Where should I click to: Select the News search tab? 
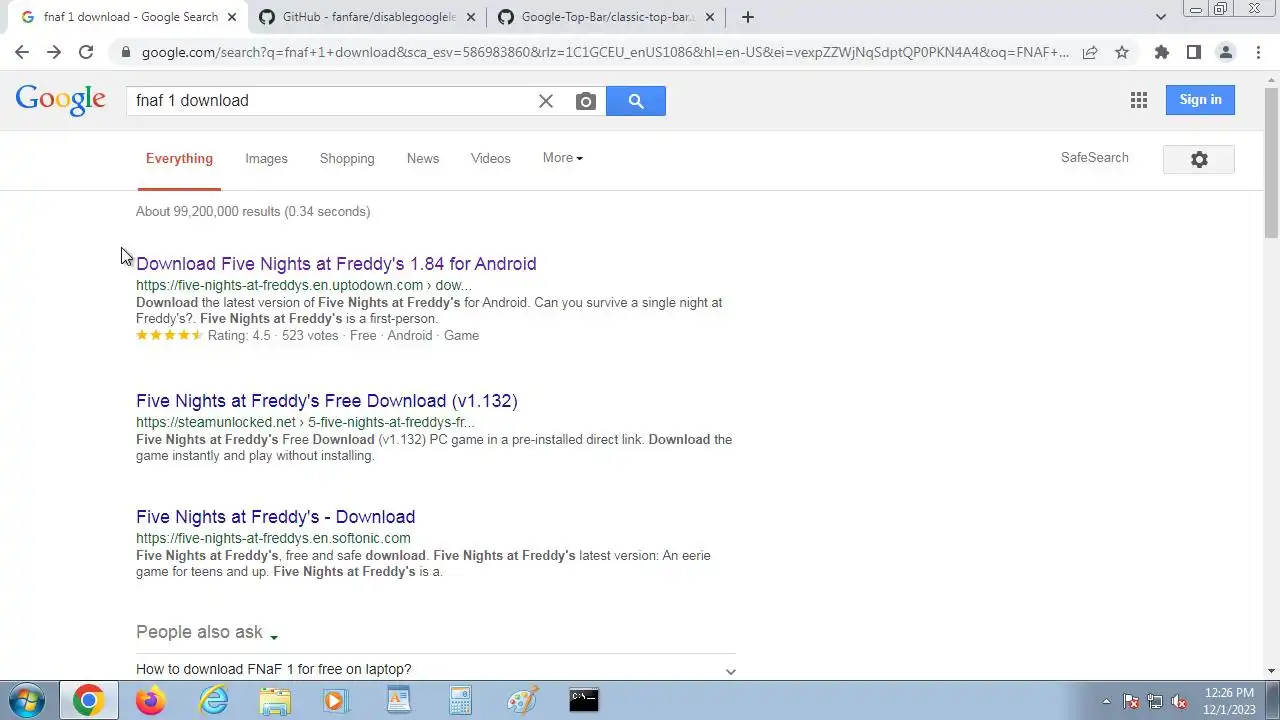tap(423, 158)
